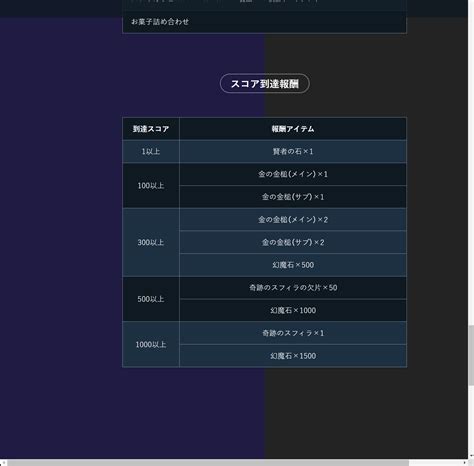Viewport: 474px width, 466px height.
Task: Click the 500以上 score cell
Action: point(151,299)
